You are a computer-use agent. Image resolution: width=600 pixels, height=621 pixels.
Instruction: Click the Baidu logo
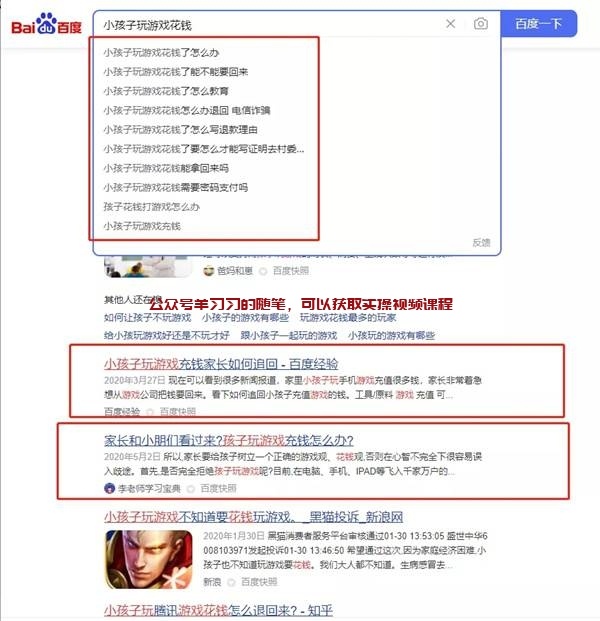coord(46,25)
